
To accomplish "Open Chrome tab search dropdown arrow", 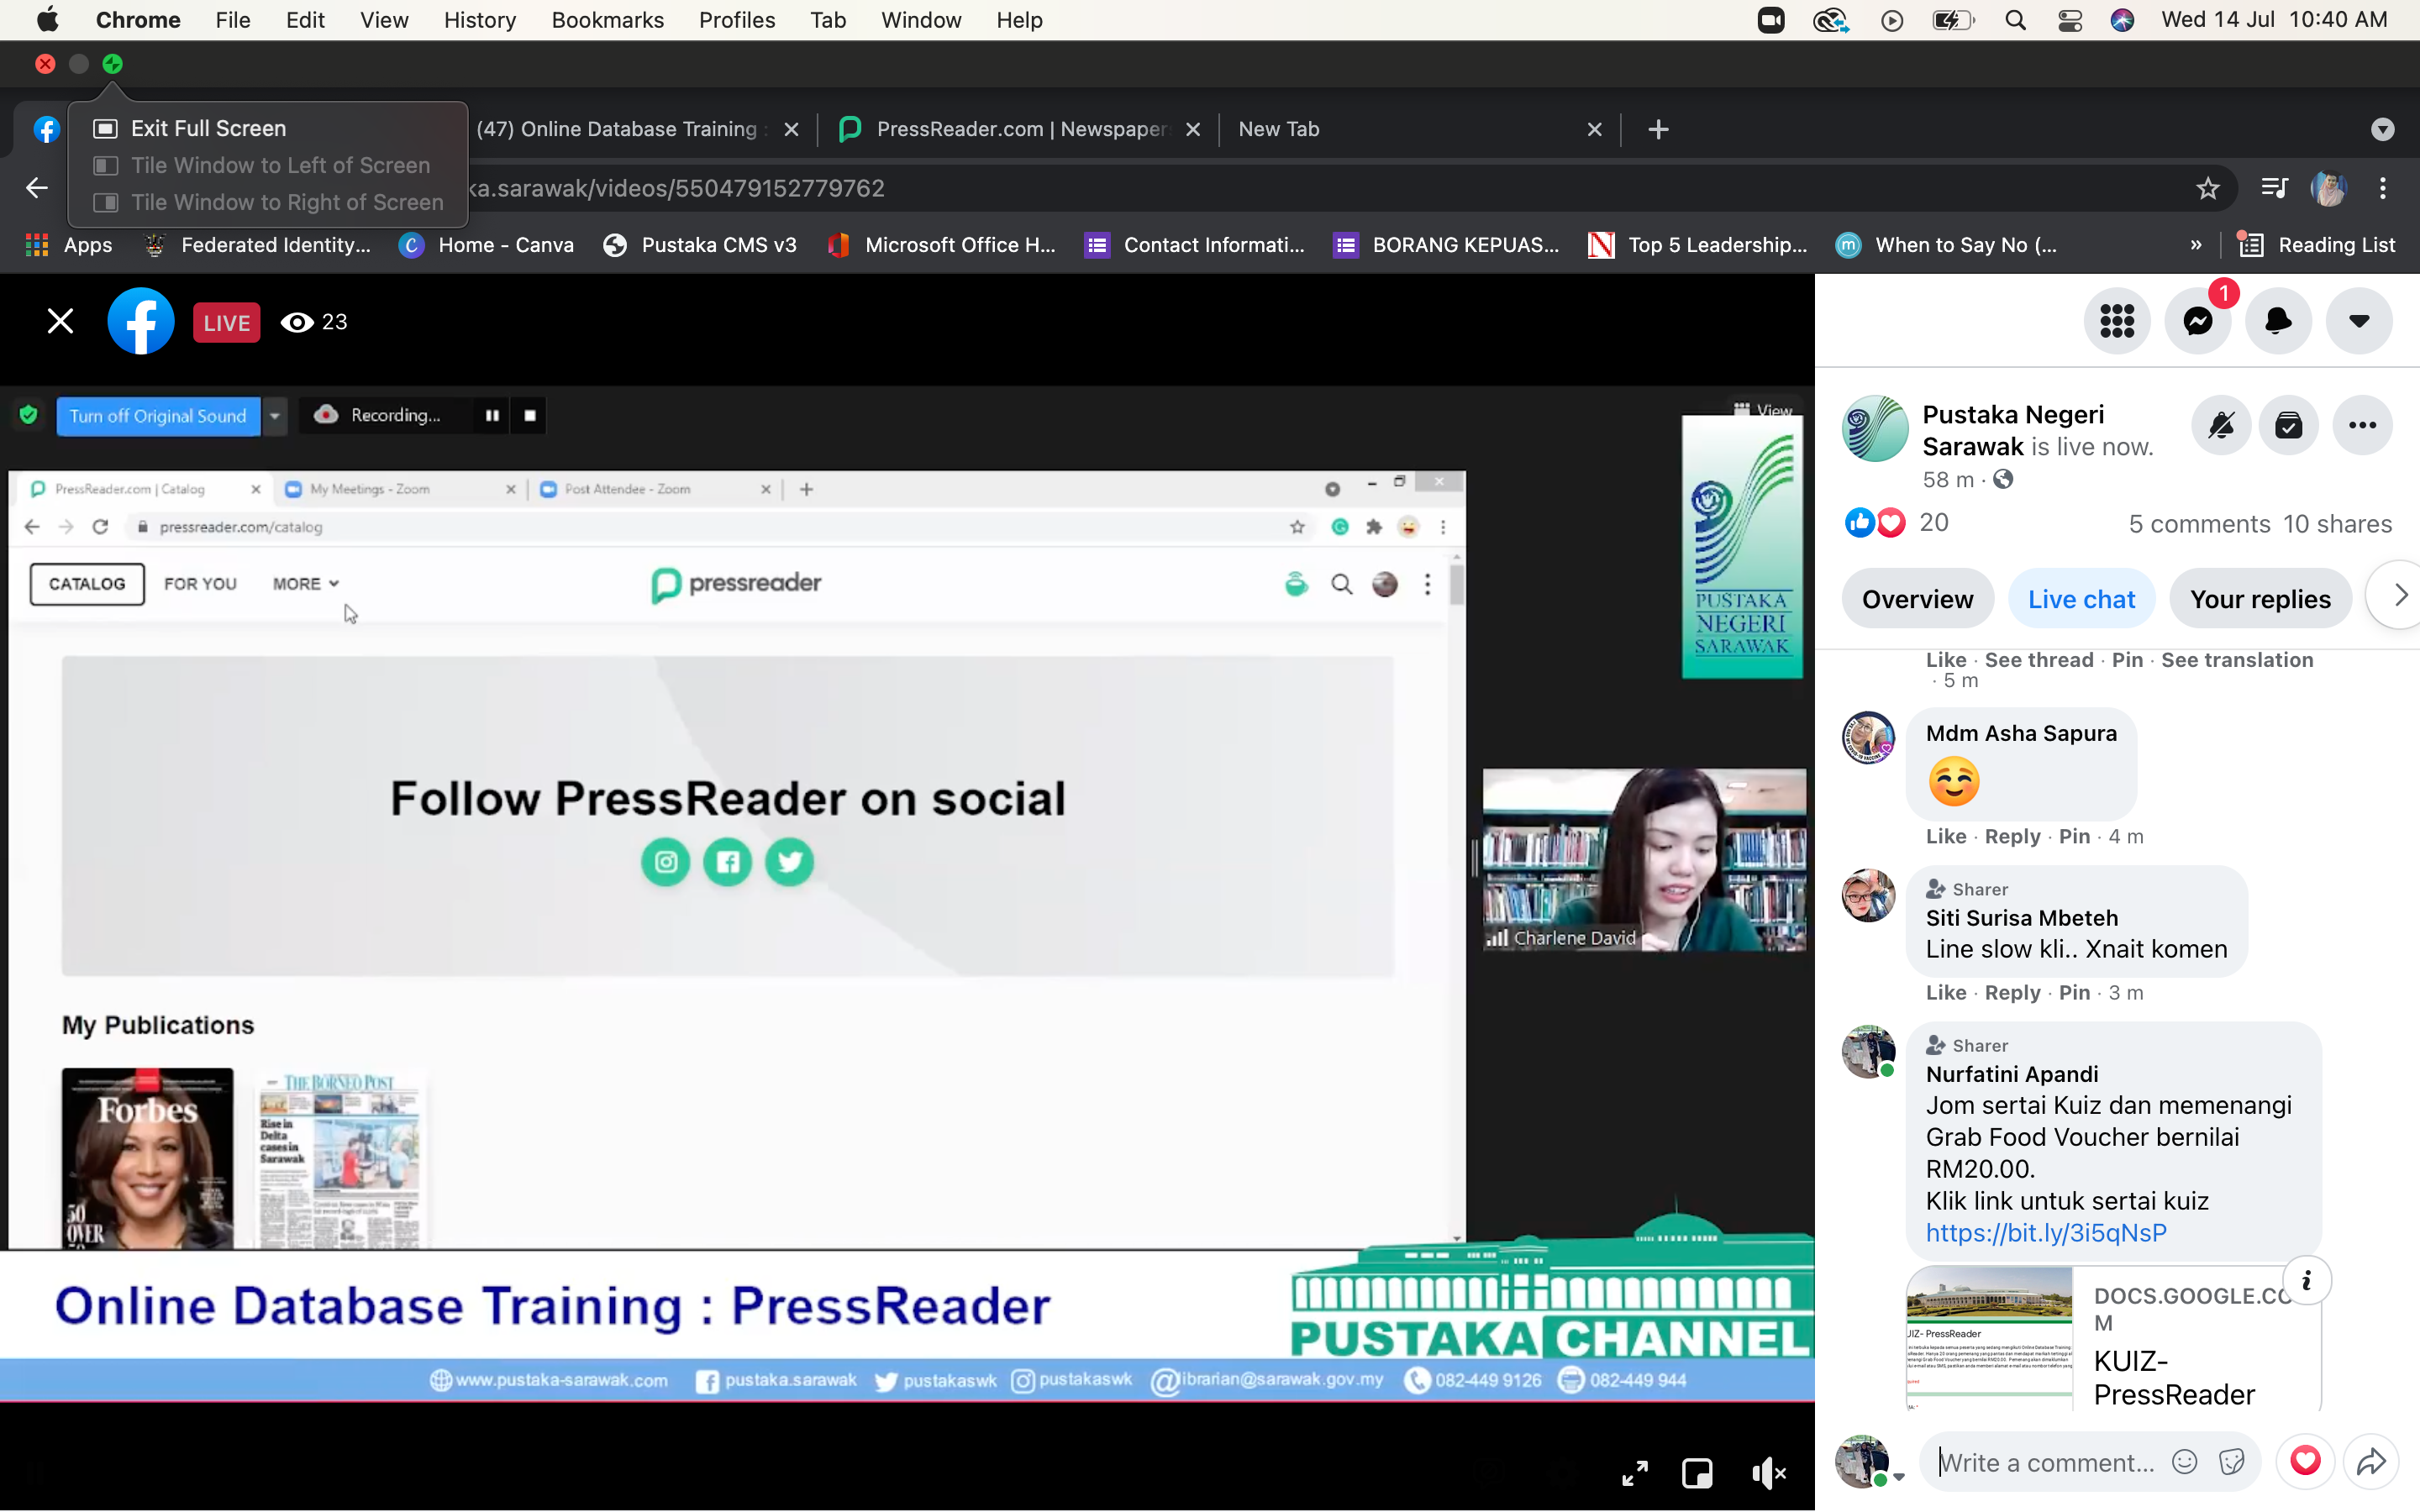I will 2382,129.
